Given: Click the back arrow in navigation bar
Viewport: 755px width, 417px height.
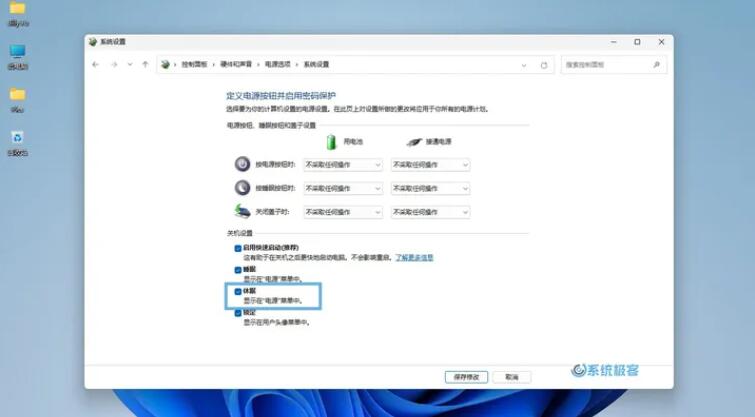Looking at the screenshot, I should [95, 65].
